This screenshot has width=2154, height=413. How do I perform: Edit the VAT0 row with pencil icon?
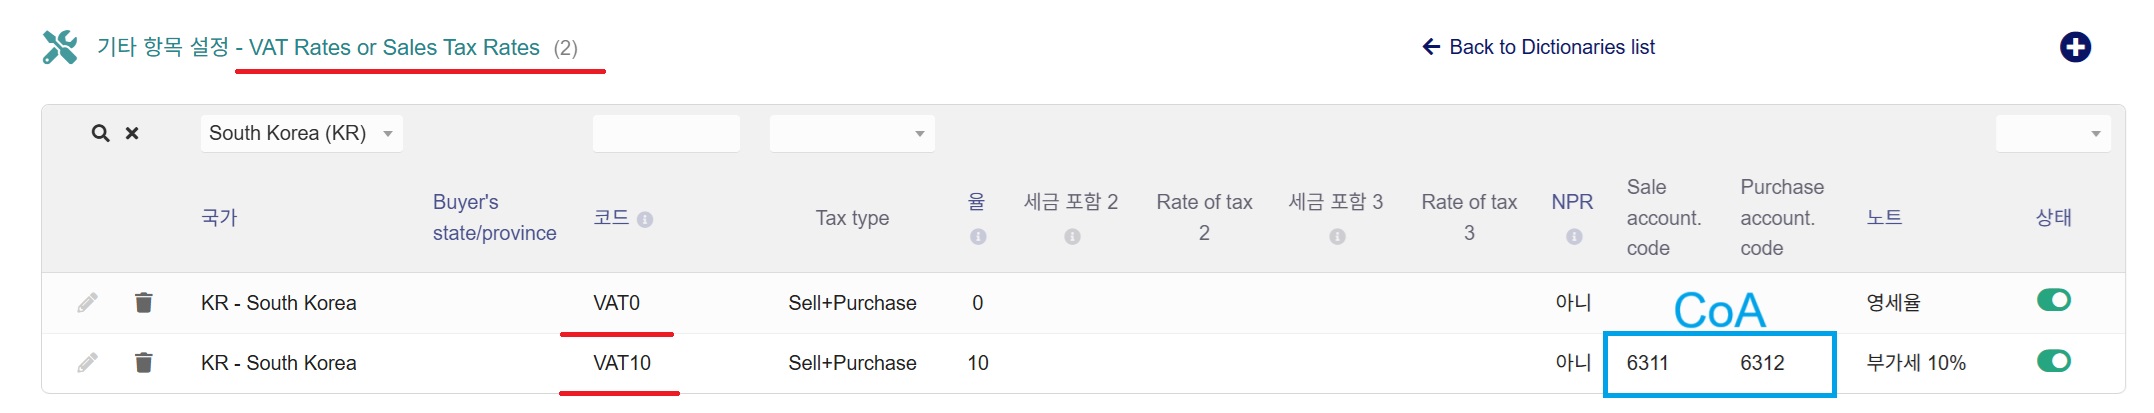pyautogui.click(x=88, y=302)
